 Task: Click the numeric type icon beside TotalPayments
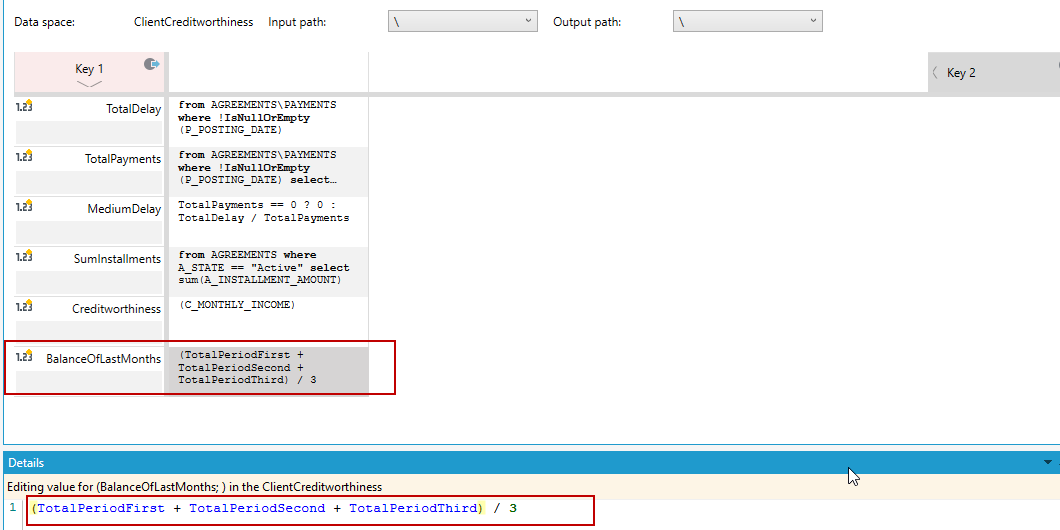24,155
